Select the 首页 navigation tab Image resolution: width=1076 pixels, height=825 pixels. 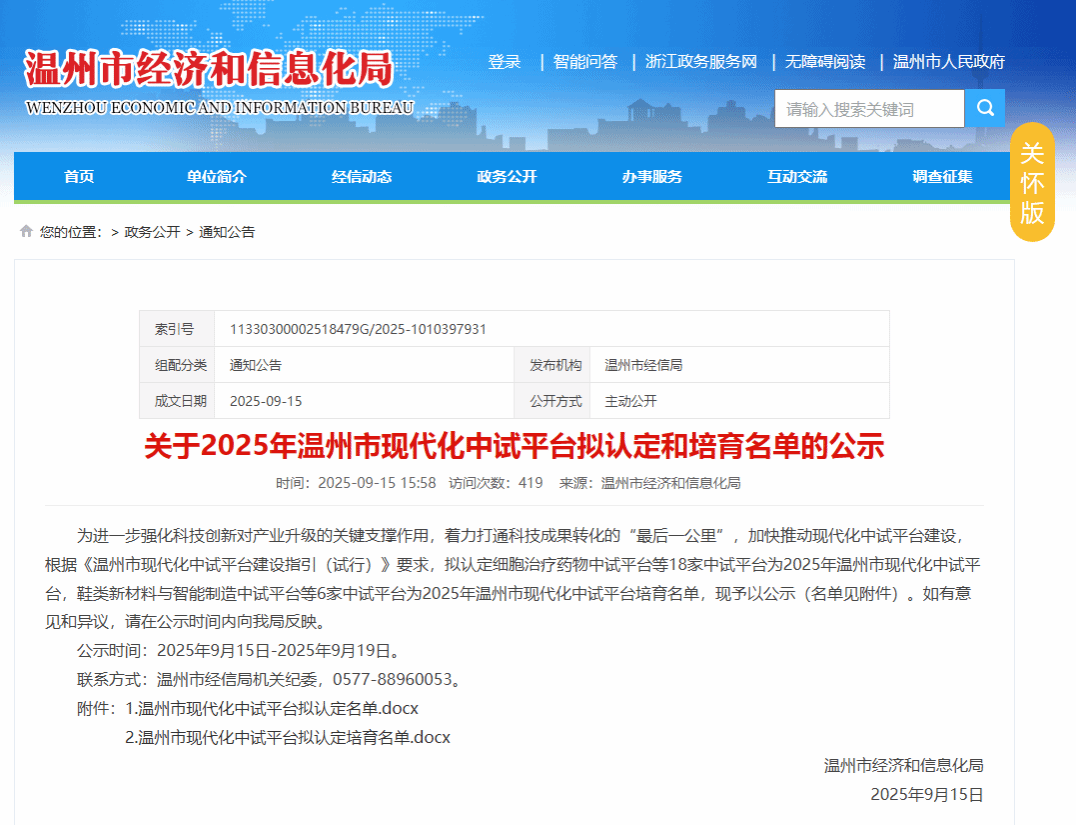pyautogui.click(x=79, y=176)
